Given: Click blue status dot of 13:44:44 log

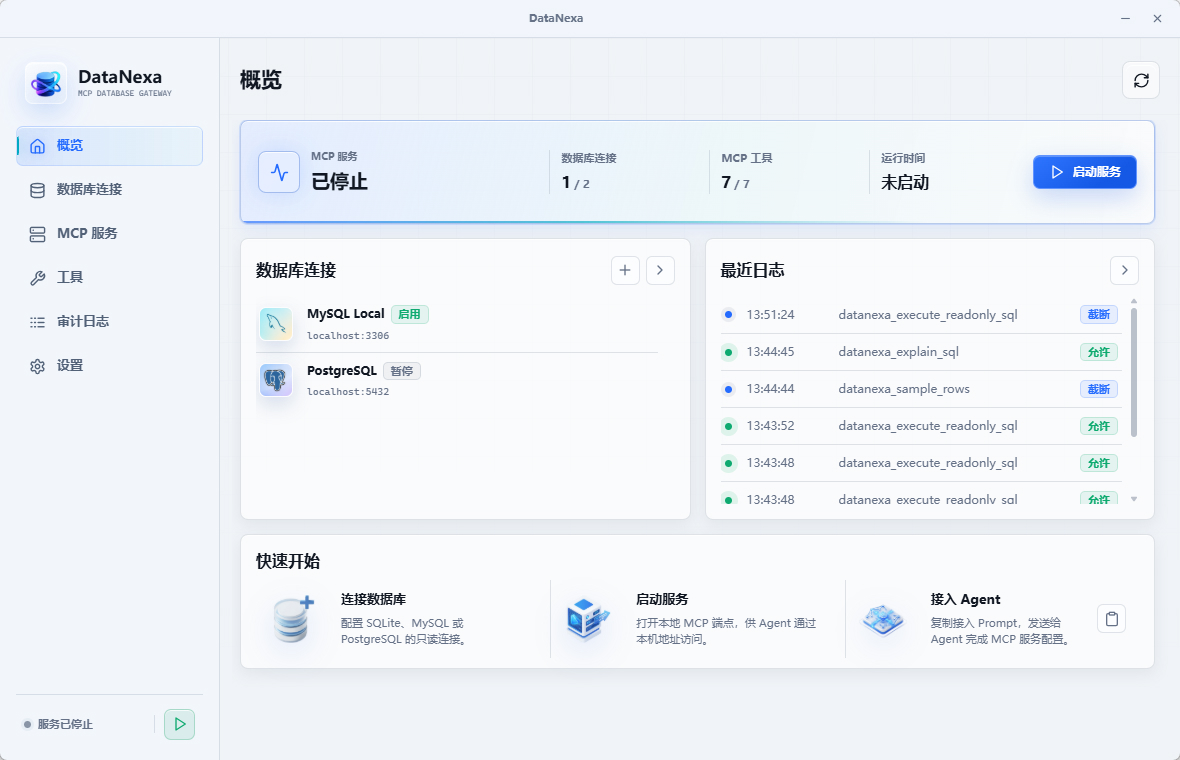Looking at the screenshot, I should pyautogui.click(x=728, y=389).
